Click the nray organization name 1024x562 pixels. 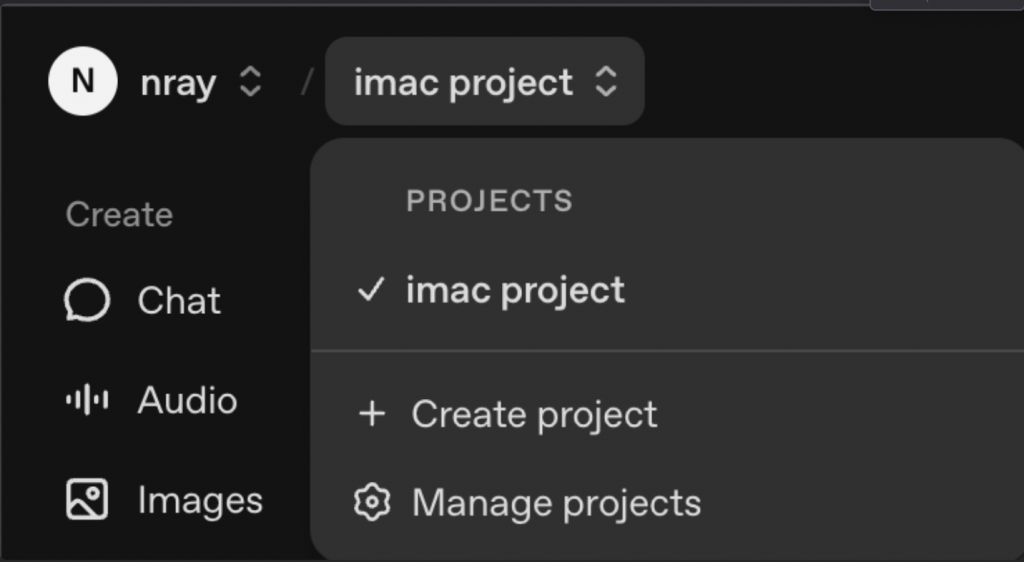pos(178,83)
